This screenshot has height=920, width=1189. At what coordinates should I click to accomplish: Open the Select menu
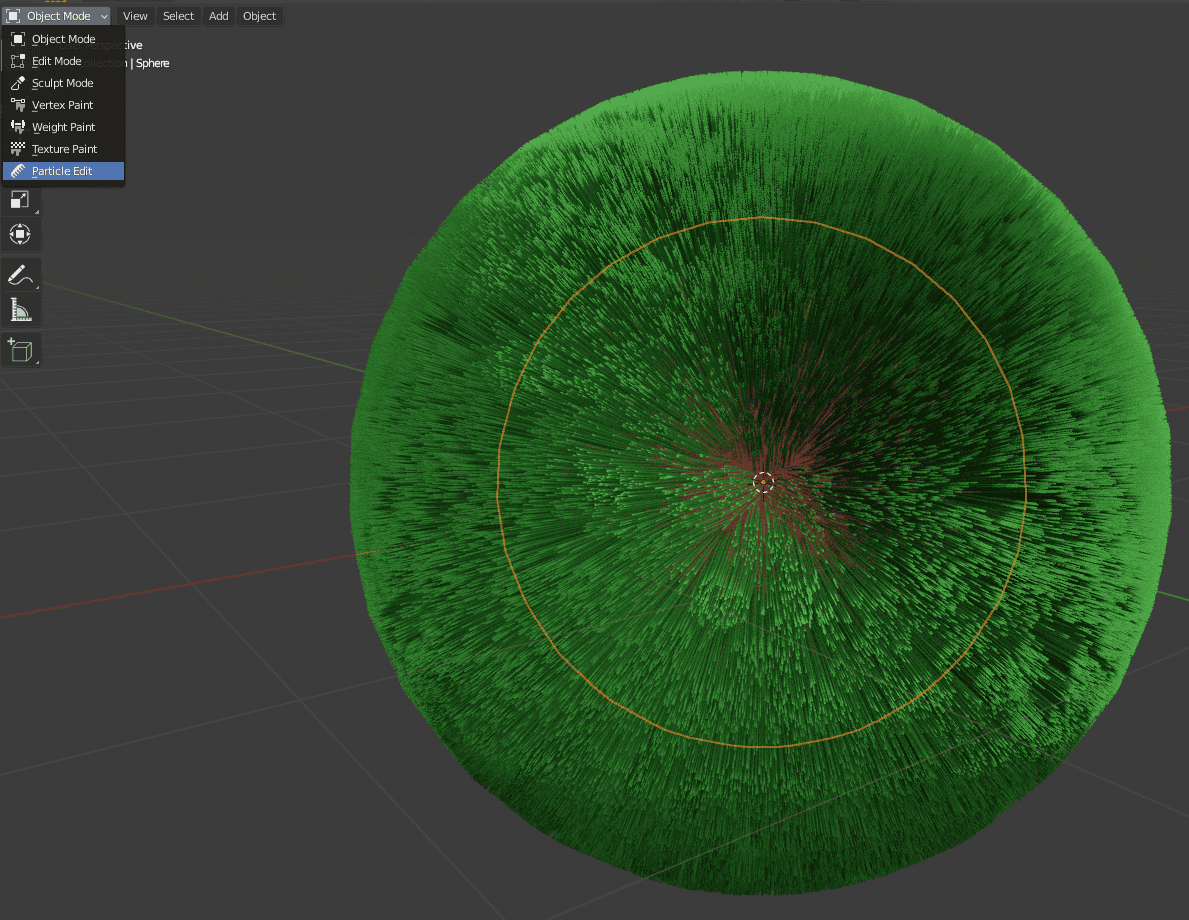pos(178,15)
